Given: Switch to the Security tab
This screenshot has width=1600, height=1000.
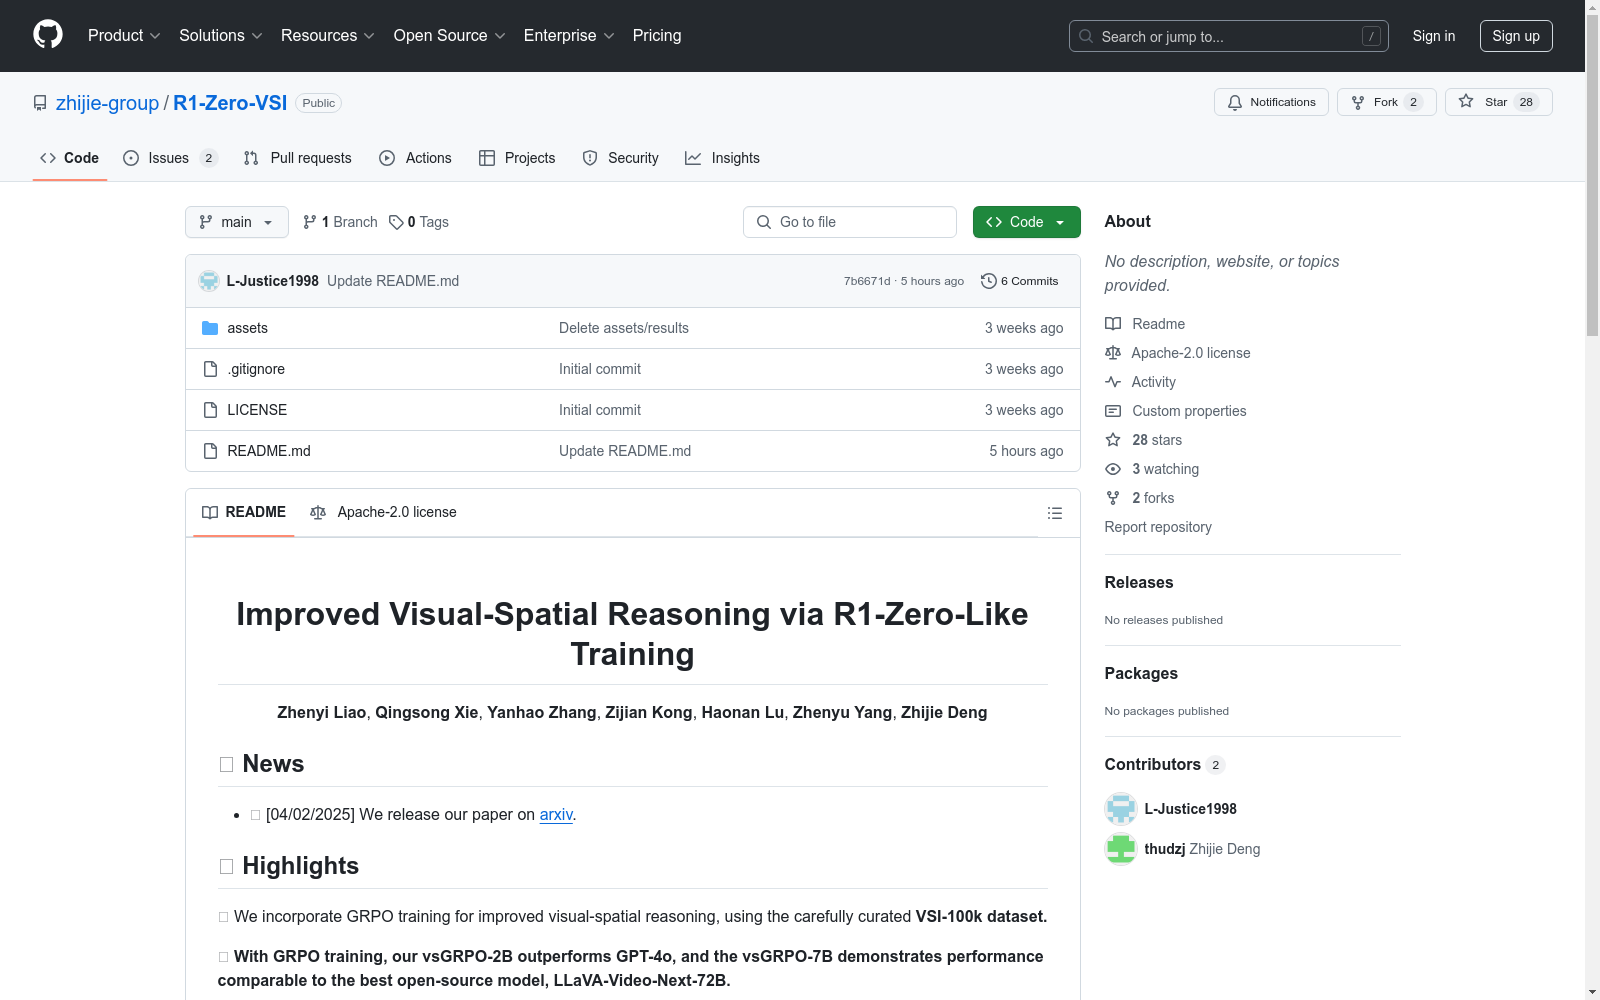Looking at the screenshot, I should [x=621, y=158].
